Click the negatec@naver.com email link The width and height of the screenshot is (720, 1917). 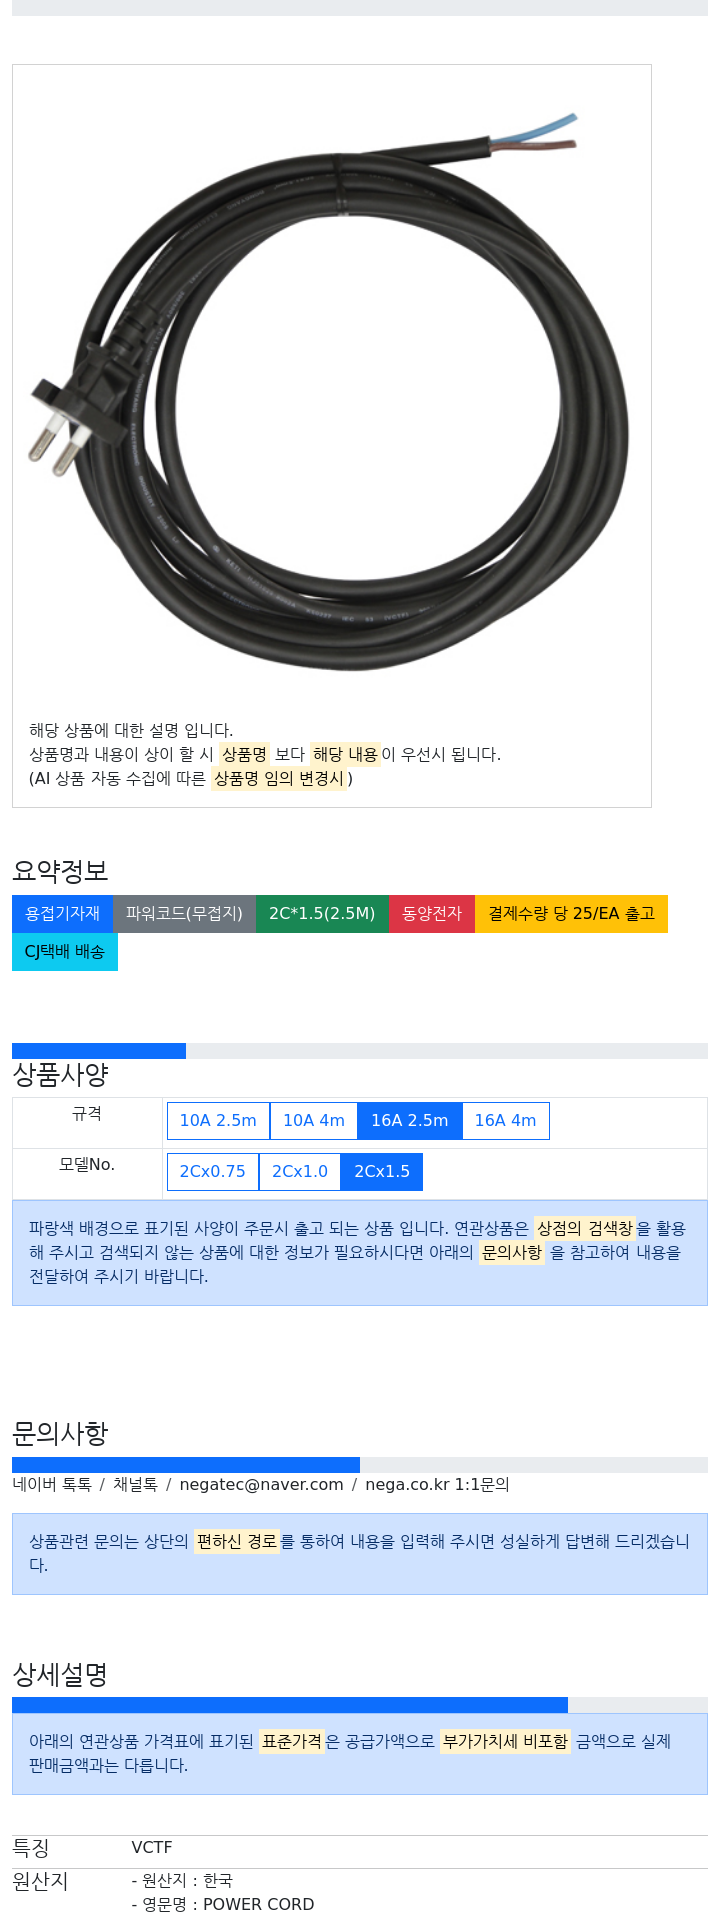[x=261, y=1485]
